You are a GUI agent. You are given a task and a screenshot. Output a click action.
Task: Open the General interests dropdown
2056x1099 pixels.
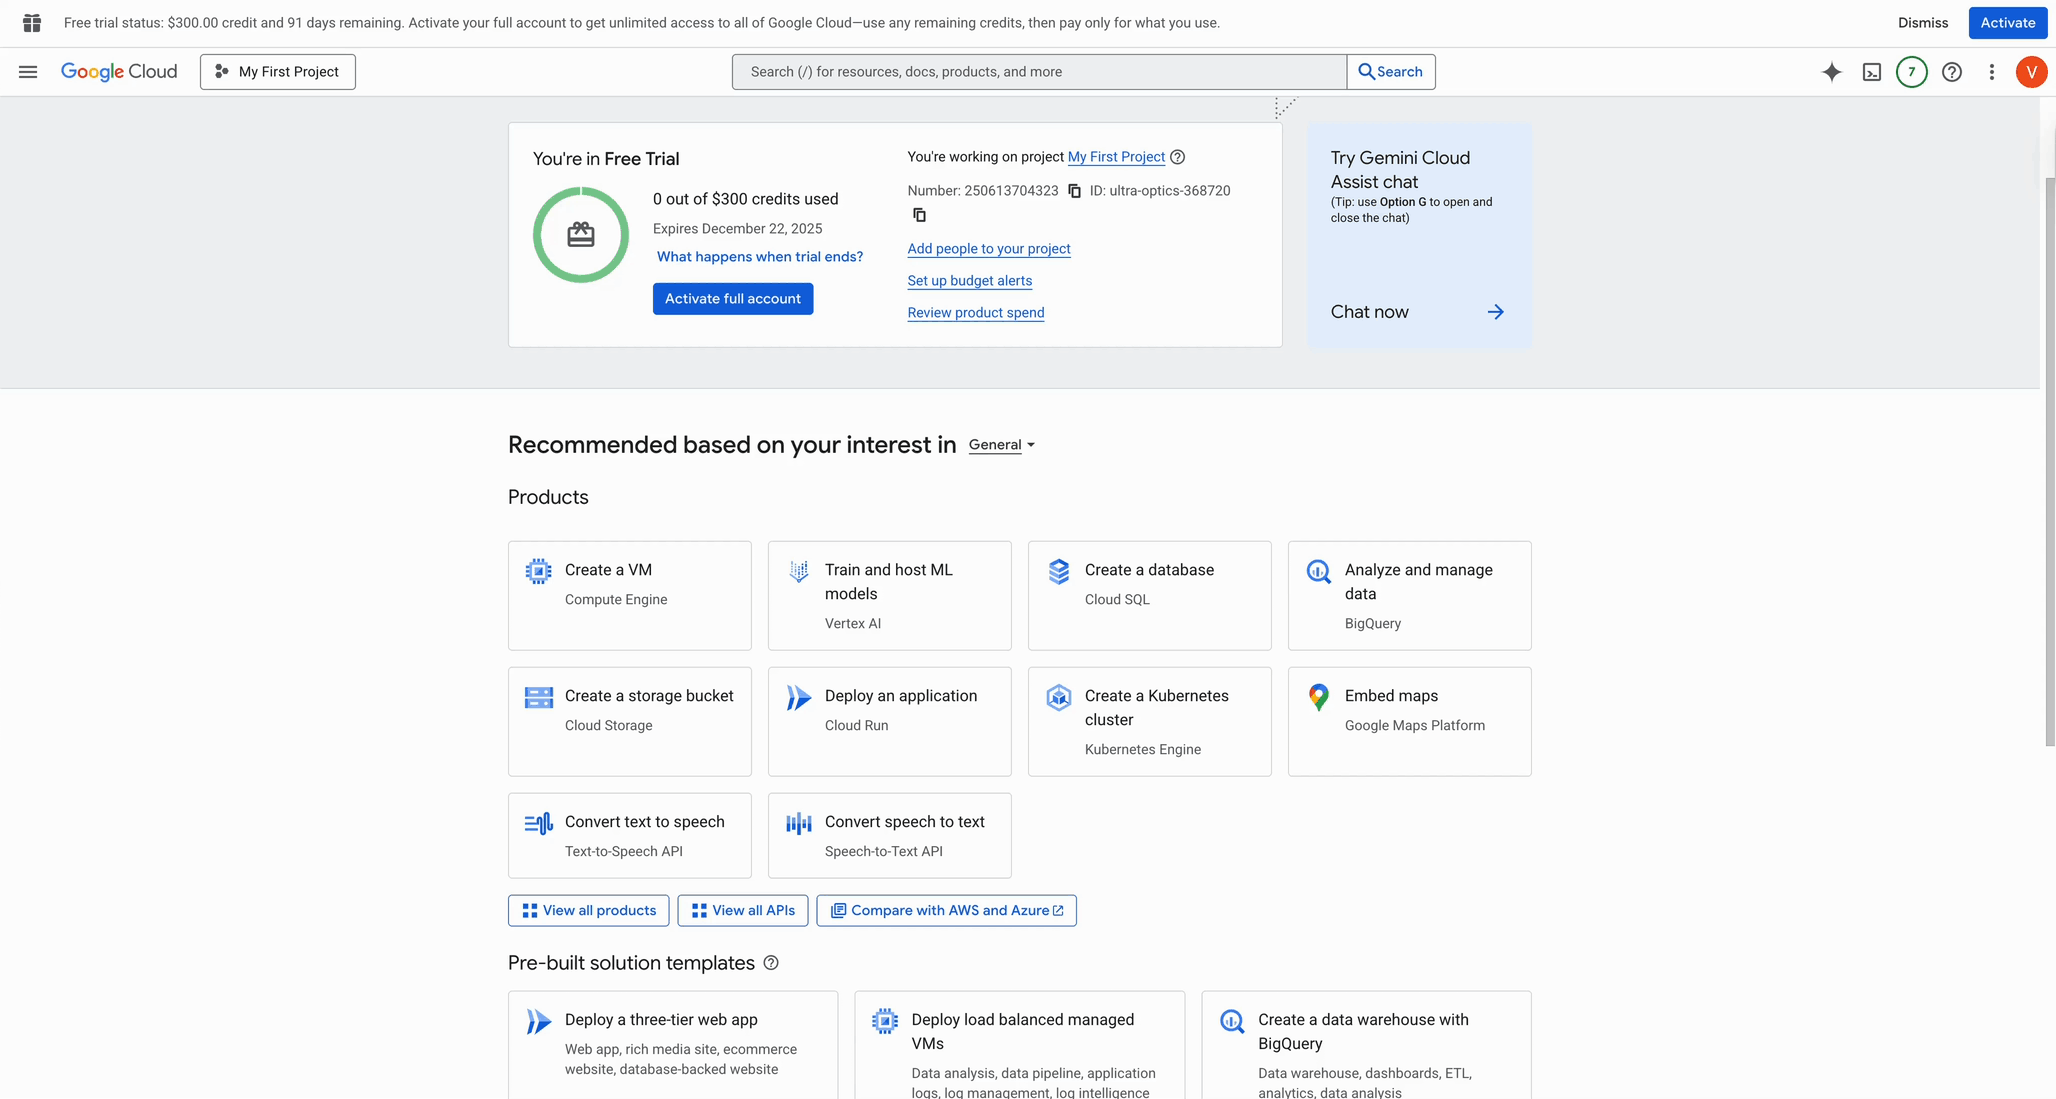click(1000, 444)
